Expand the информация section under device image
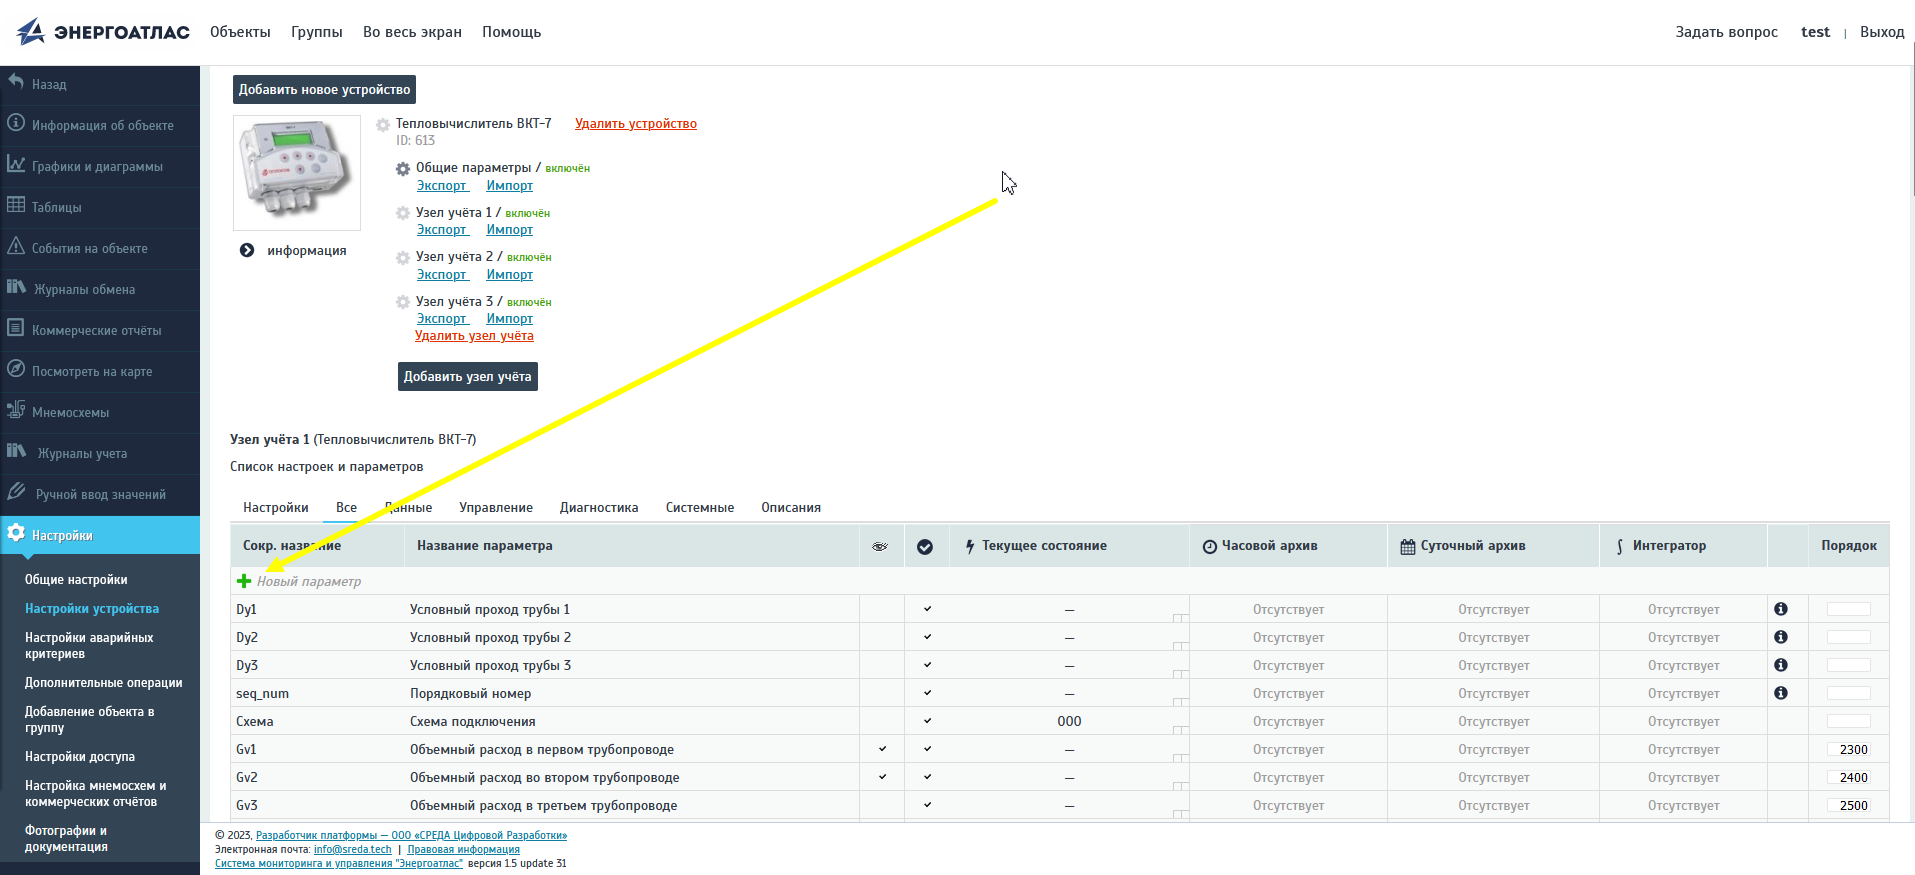The height and width of the screenshot is (875, 1915). coord(247,250)
